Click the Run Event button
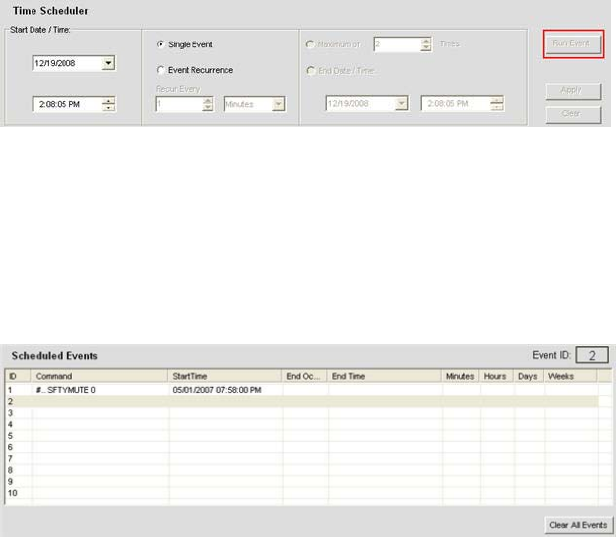This screenshot has width=616, height=537. [x=573, y=44]
